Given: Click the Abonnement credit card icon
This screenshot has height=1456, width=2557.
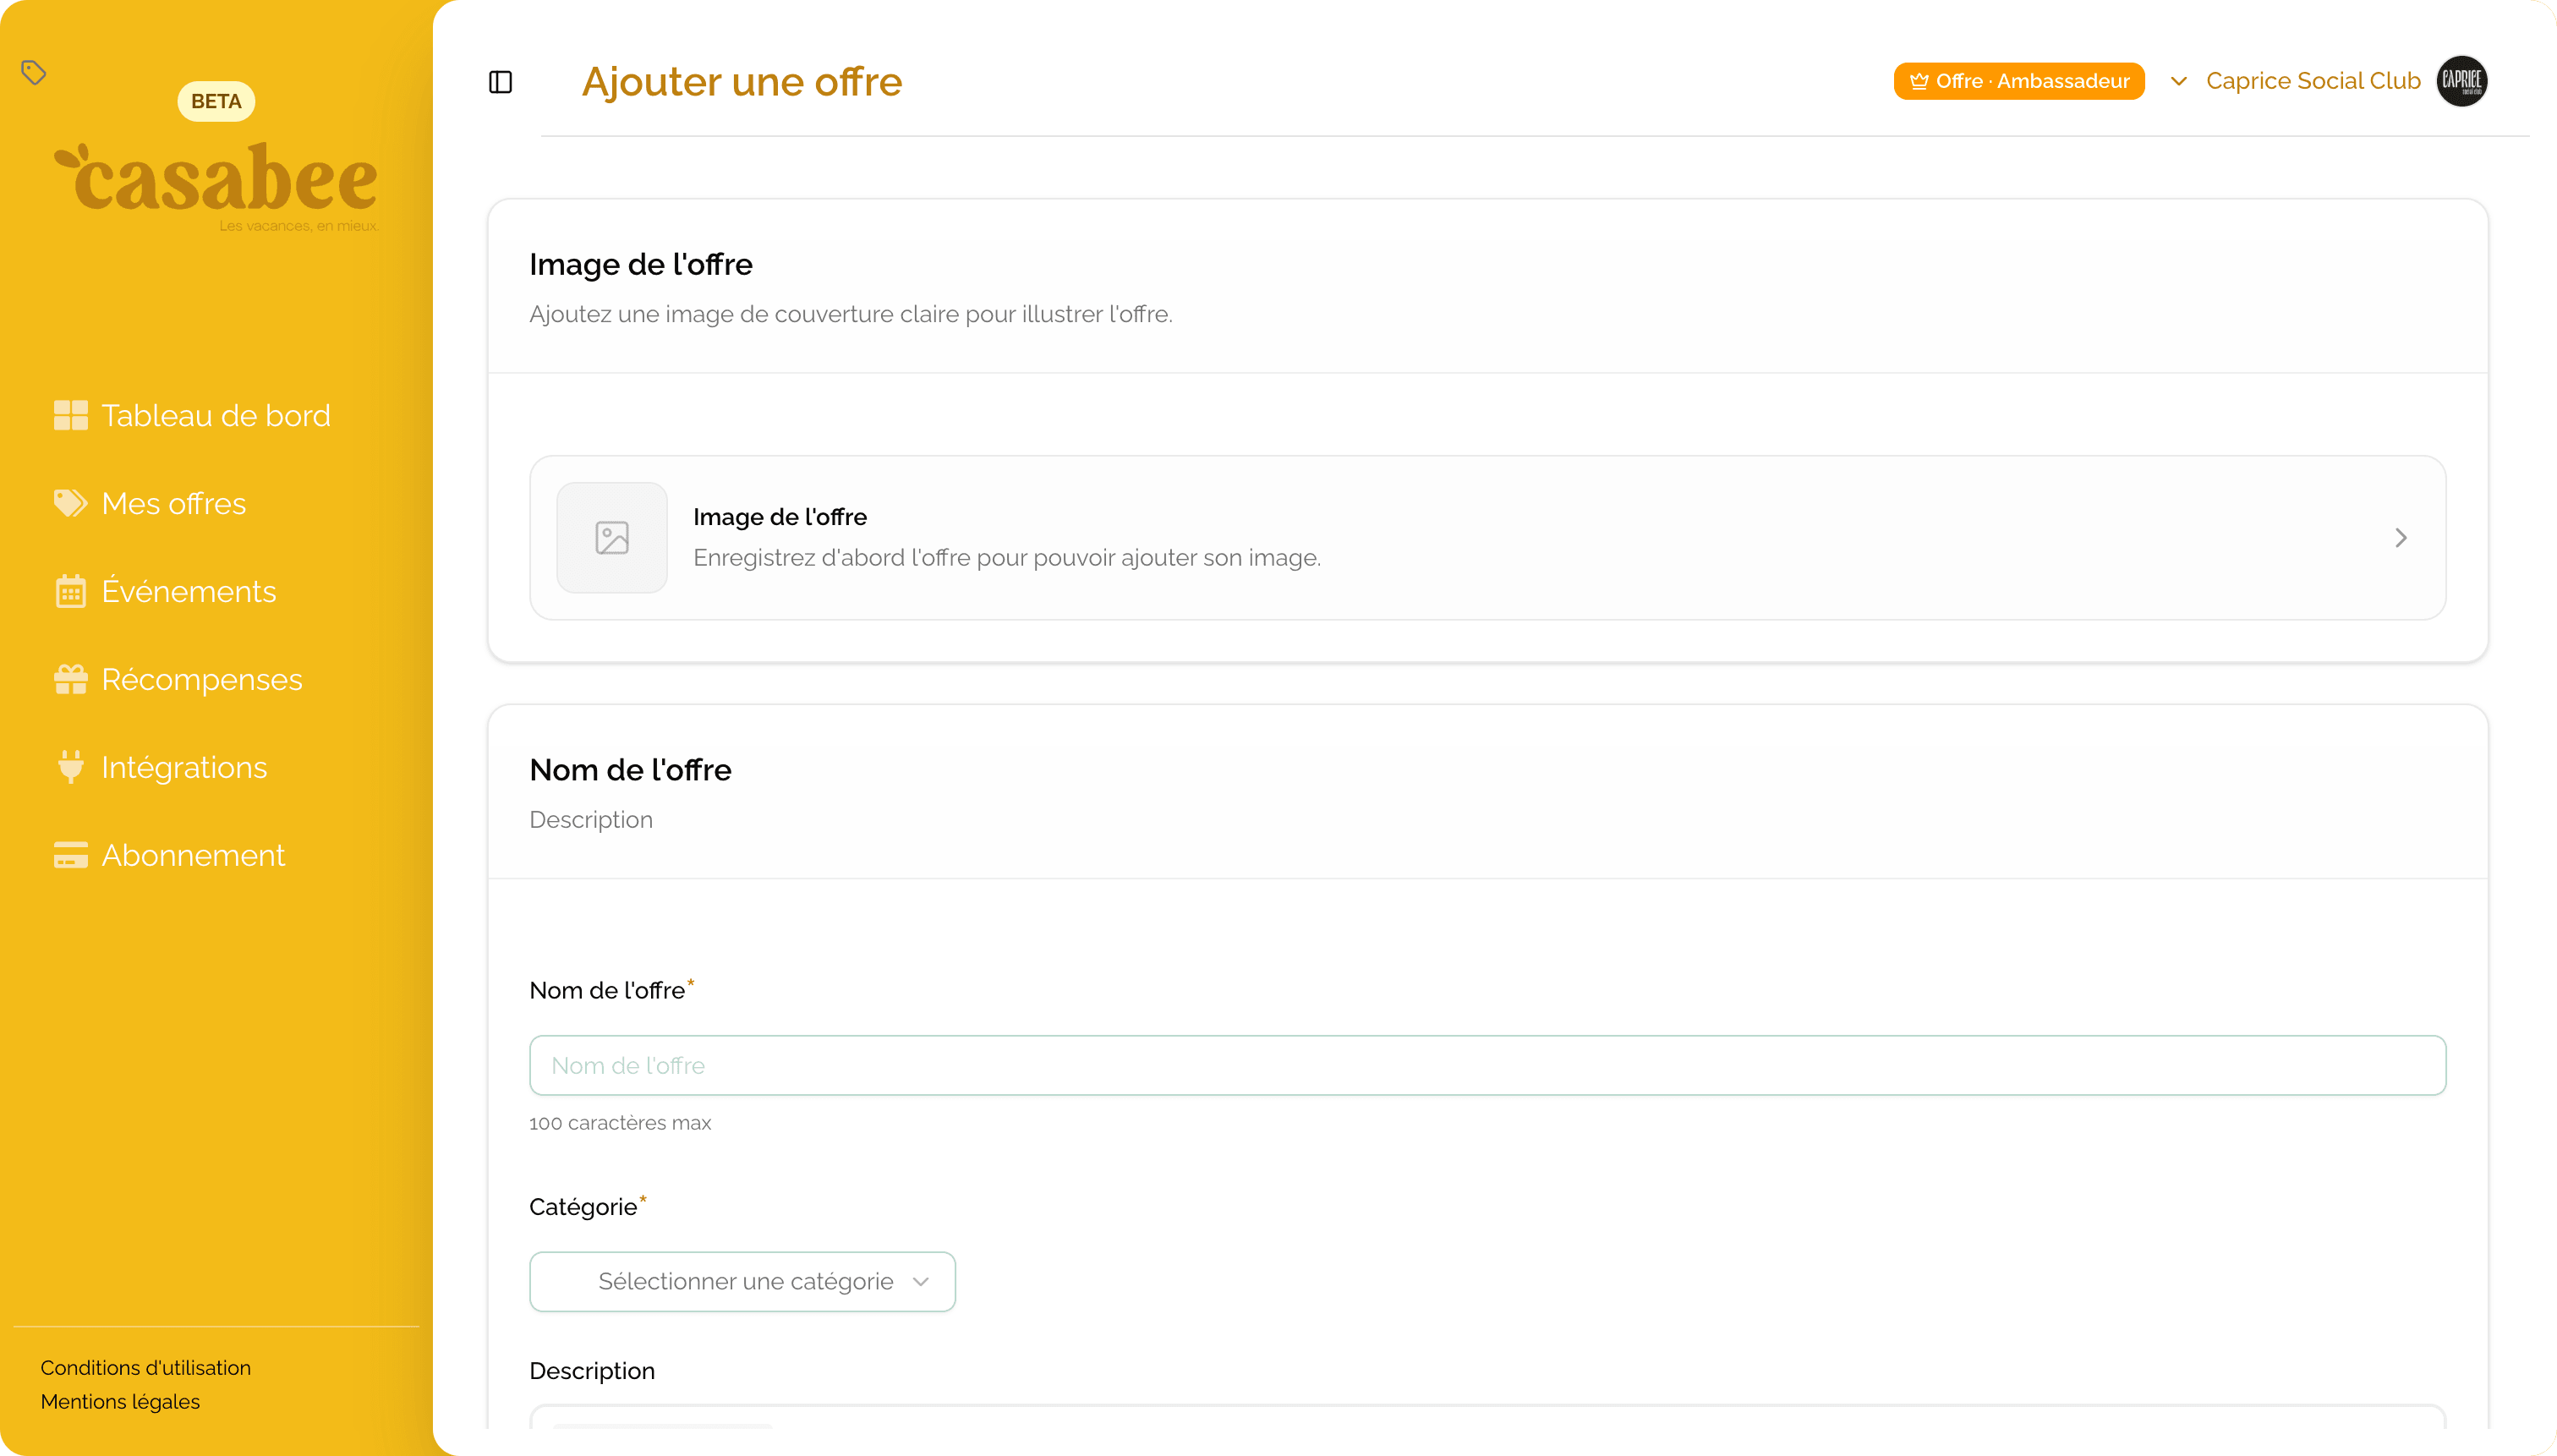Looking at the screenshot, I should (70, 855).
